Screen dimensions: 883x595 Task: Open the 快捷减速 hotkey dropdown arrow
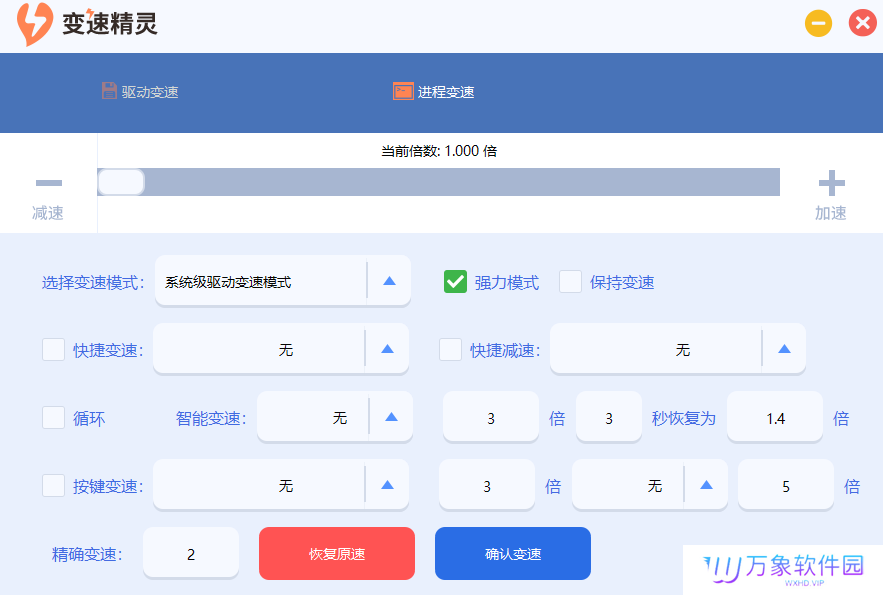(784, 349)
